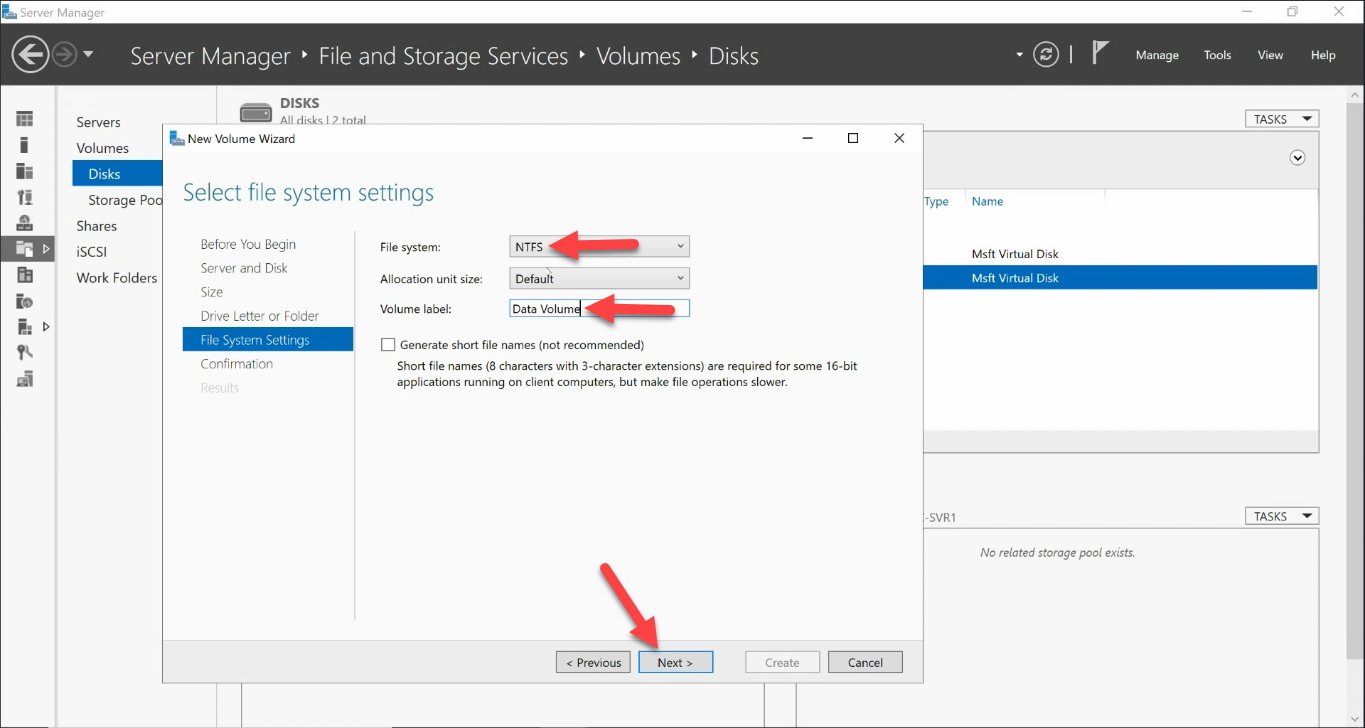Go to the Size wizard step
The width and height of the screenshot is (1365, 728).
pyautogui.click(x=211, y=292)
